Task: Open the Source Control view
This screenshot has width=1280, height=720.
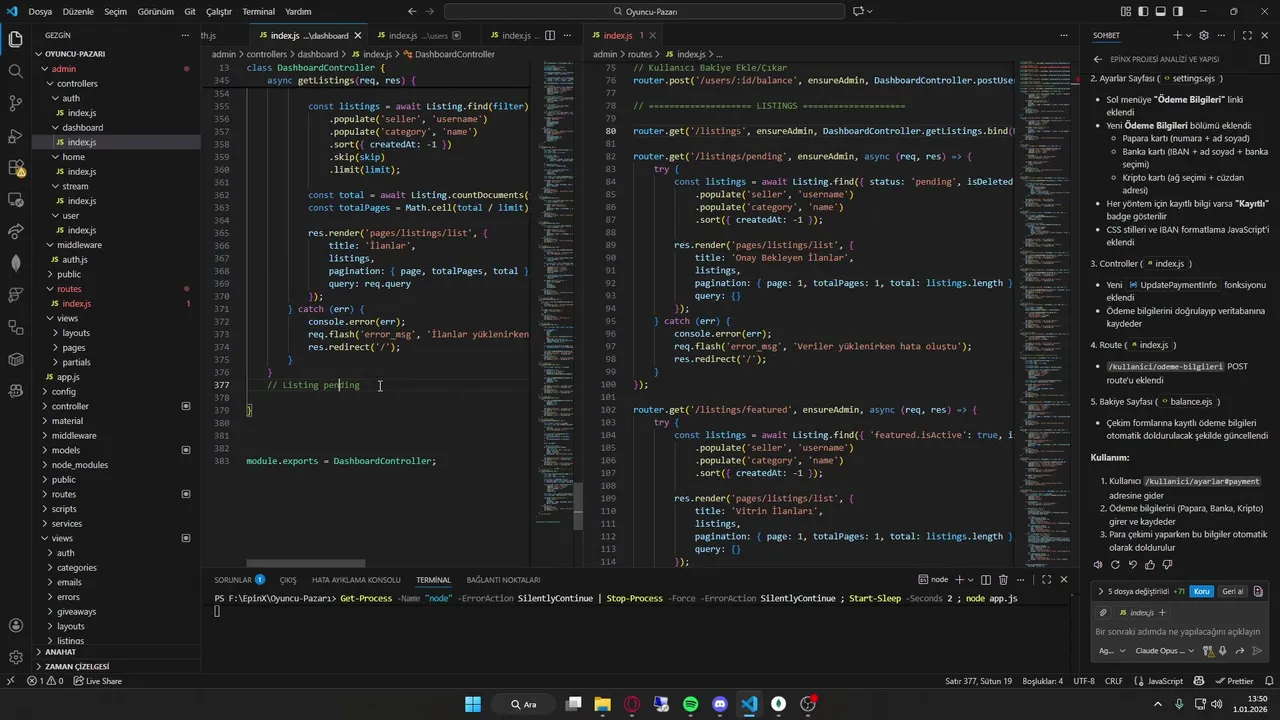Action: pyautogui.click(x=15, y=103)
